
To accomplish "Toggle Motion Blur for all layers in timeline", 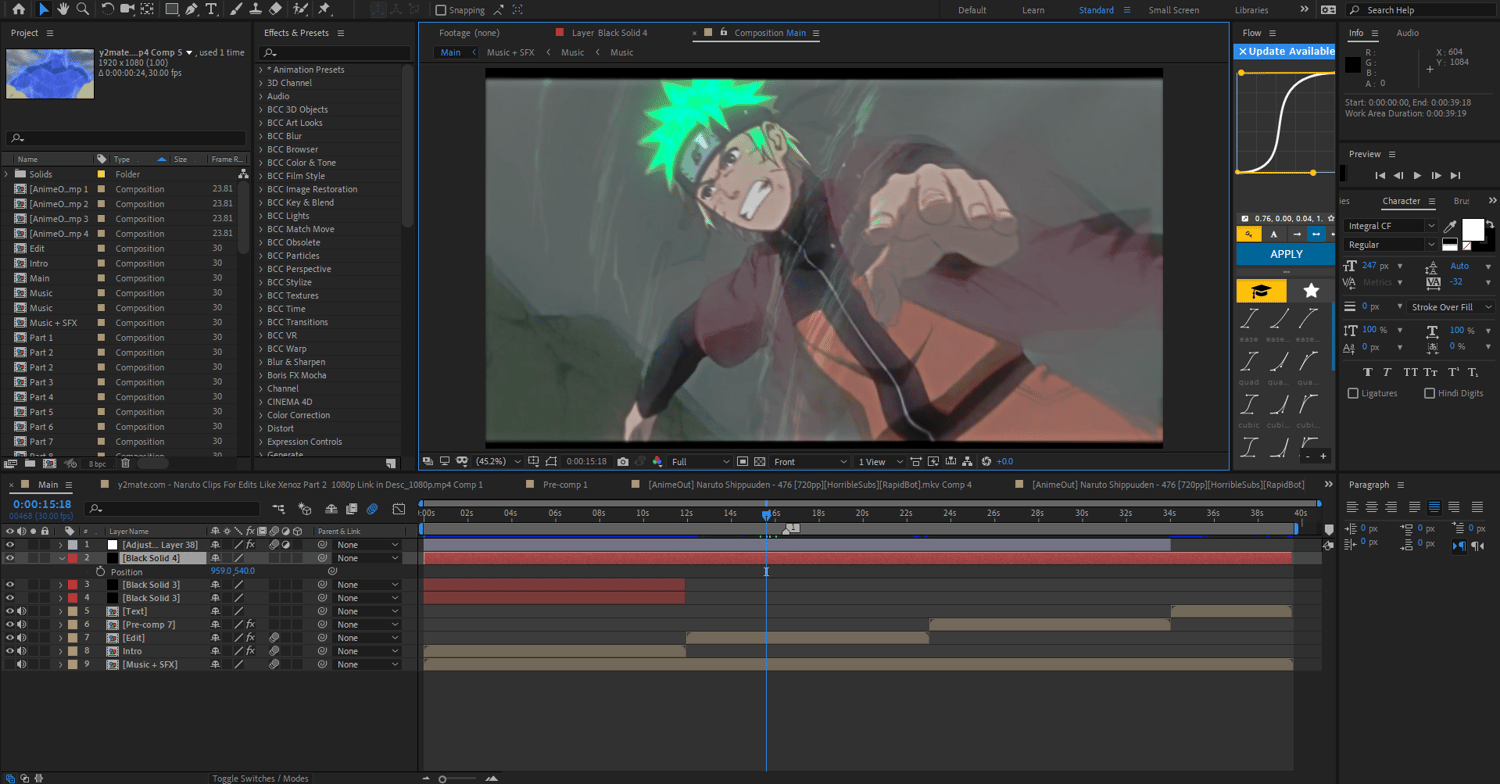I will pos(372,509).
